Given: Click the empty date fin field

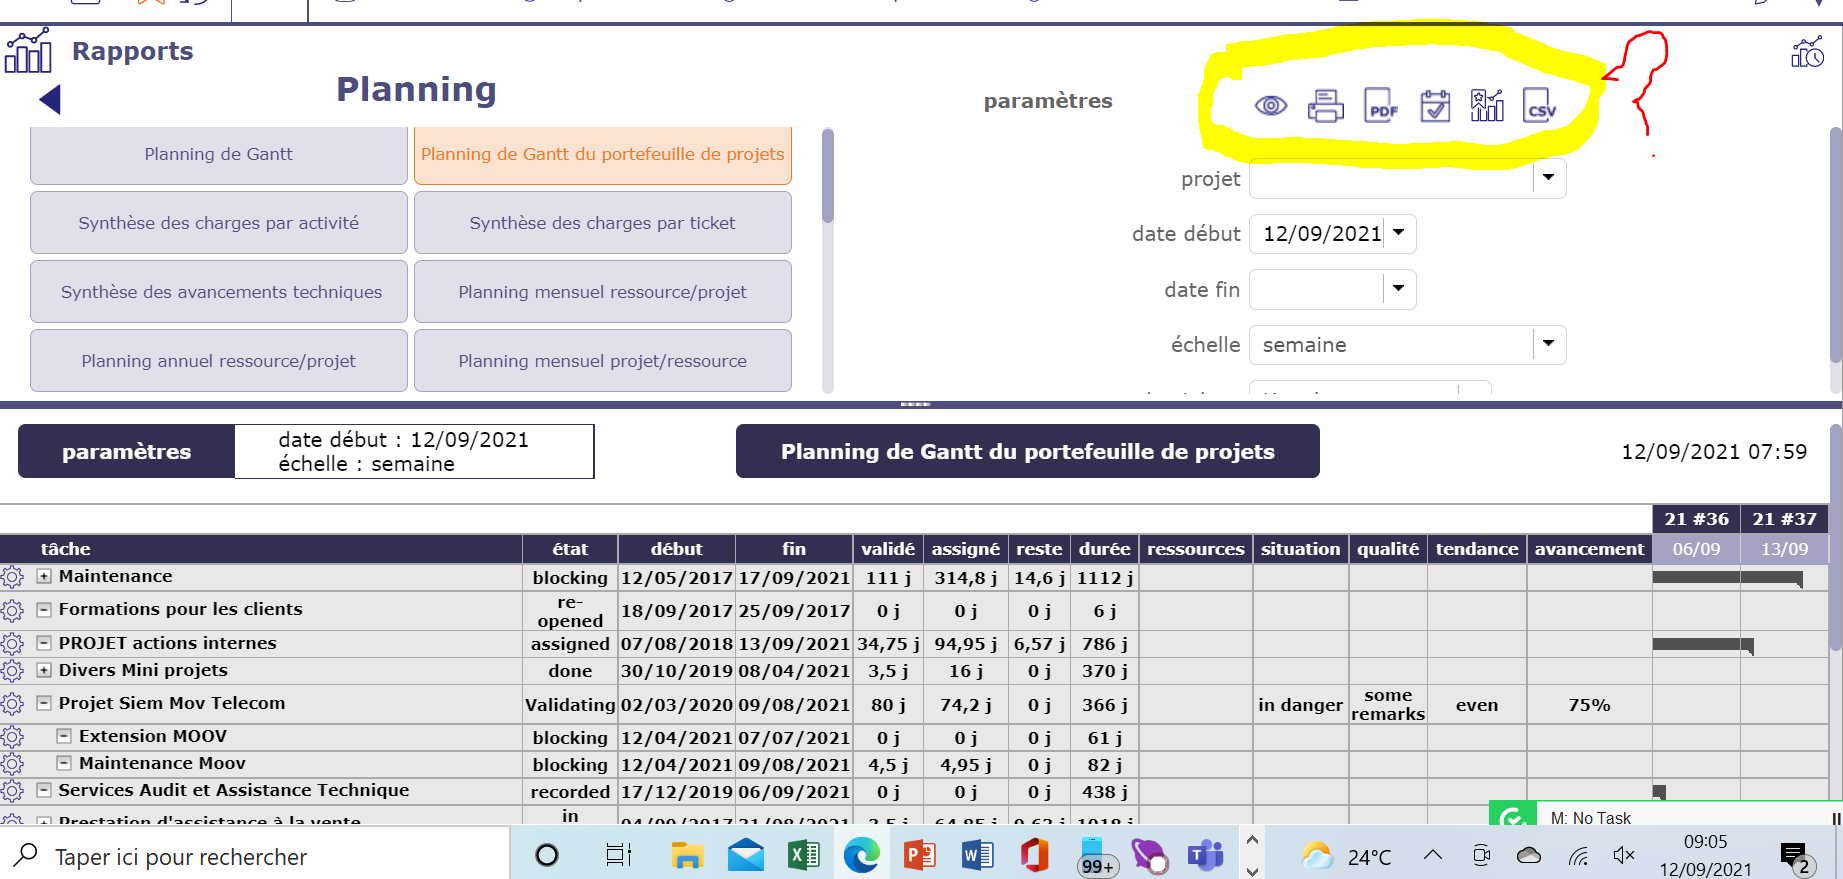Looking at the screenshot, I should click(1317, 289).
